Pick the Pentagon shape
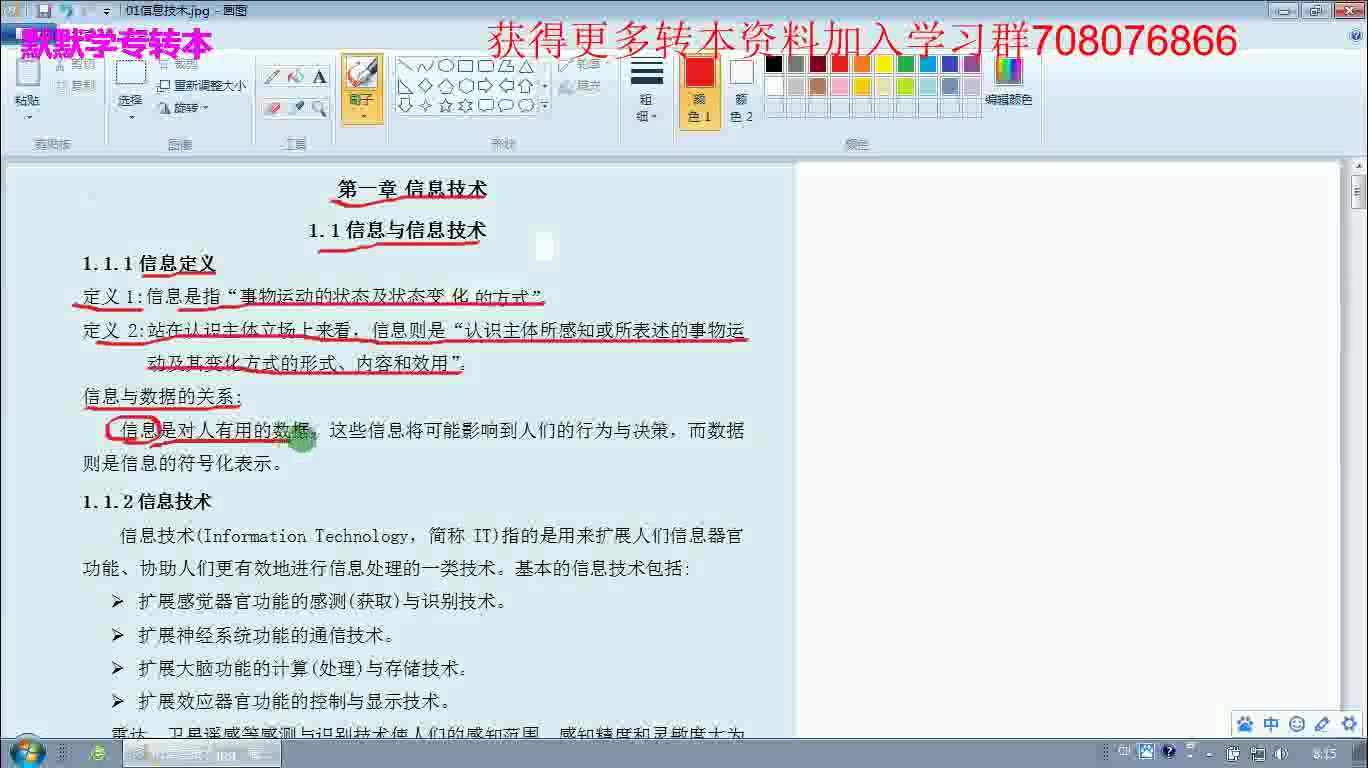The image size is (1368, 768). pos(445,86)
